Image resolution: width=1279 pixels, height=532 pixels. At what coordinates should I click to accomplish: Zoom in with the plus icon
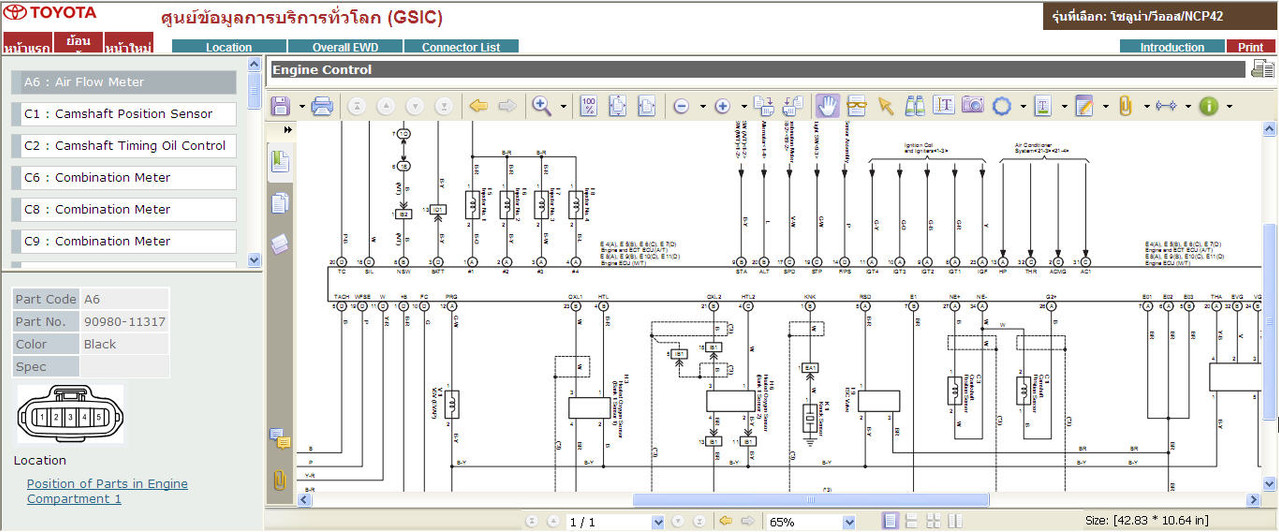coord(722,106)
